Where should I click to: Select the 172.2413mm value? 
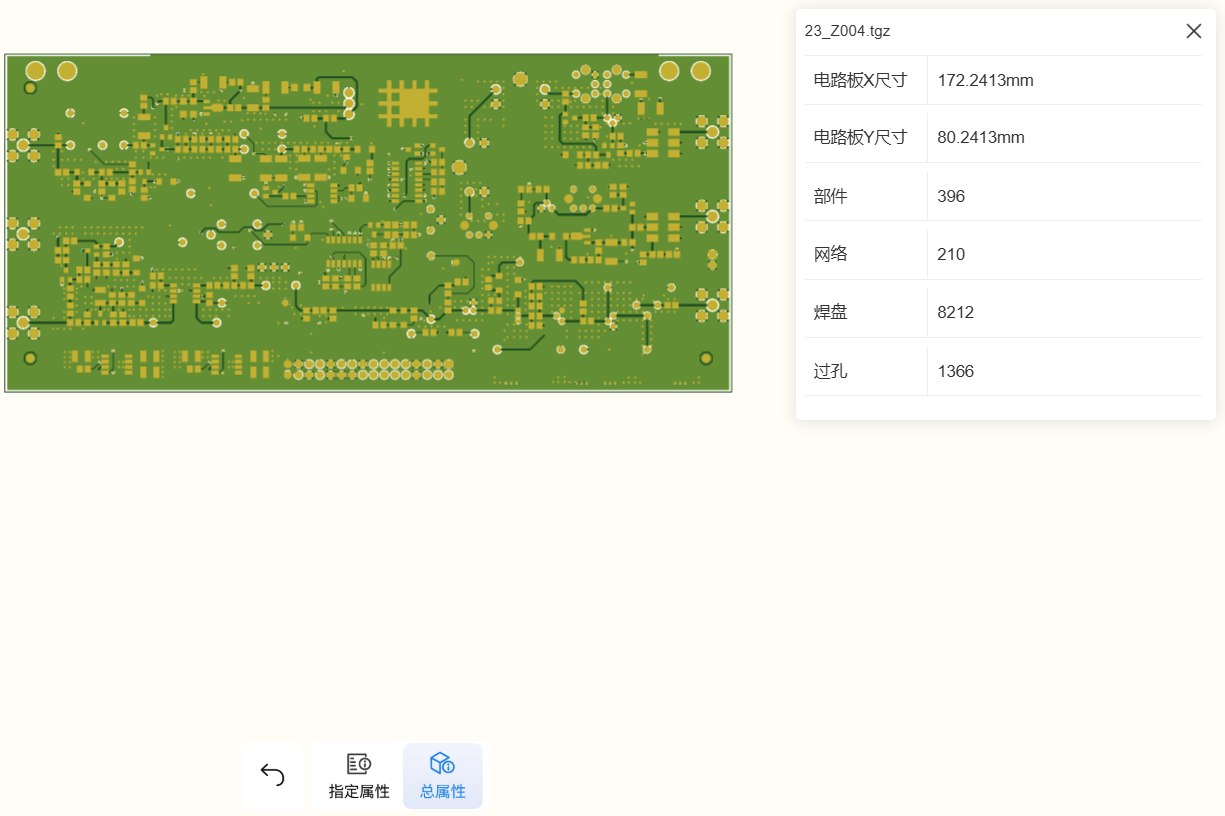(985, 80)
